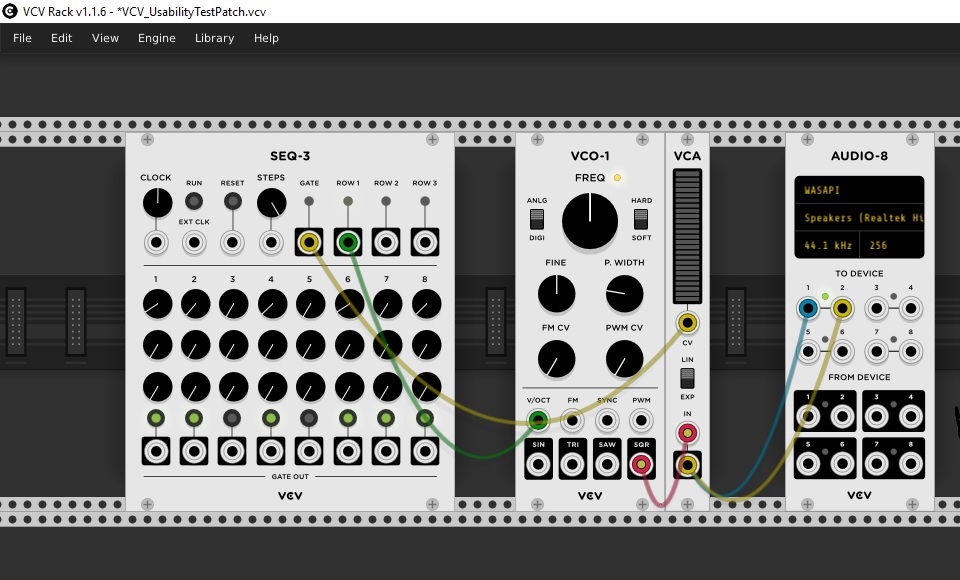Open the 256 block size dropdown
The width and height of the screenshot is (960, 580).
(x=892, y=245)
